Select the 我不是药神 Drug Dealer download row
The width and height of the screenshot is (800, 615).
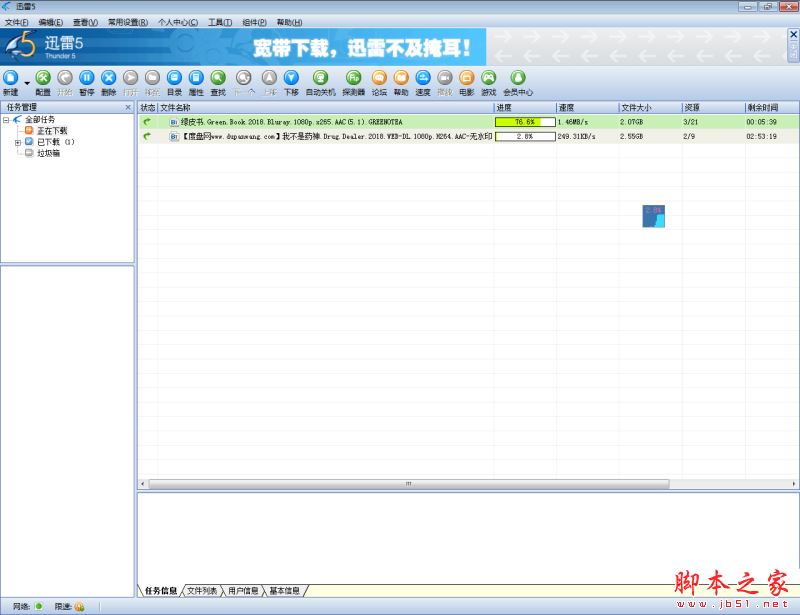tap(468, 136)
